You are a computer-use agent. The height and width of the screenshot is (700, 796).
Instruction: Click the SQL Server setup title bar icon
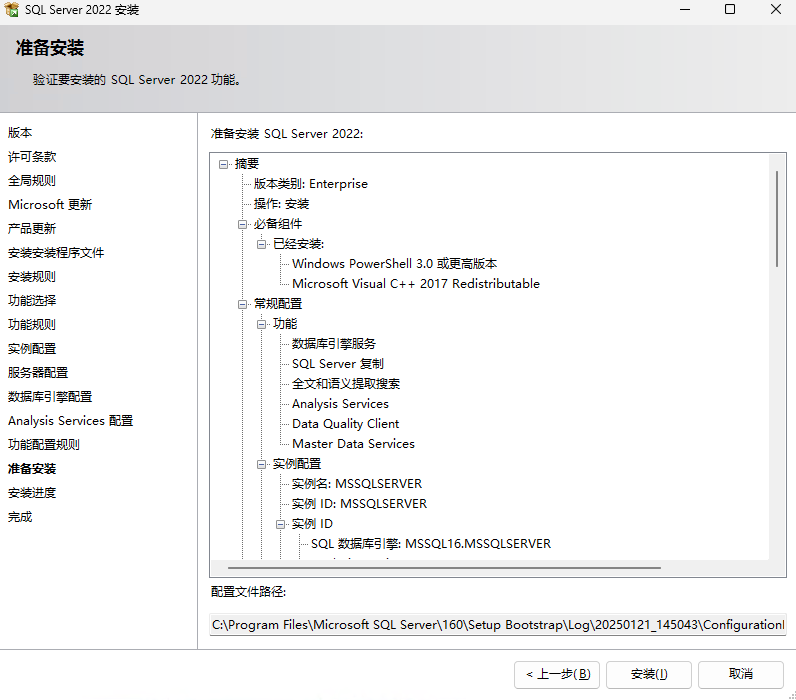[x=11, y=9]
